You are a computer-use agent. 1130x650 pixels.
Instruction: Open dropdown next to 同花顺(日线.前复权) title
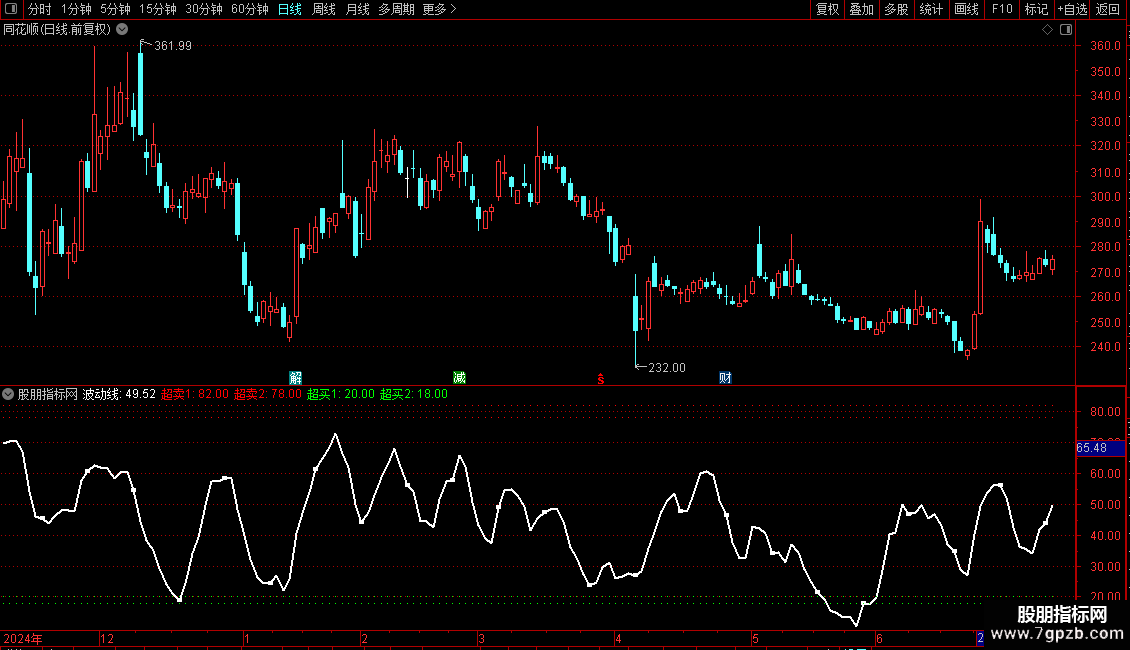pos(123,30)
